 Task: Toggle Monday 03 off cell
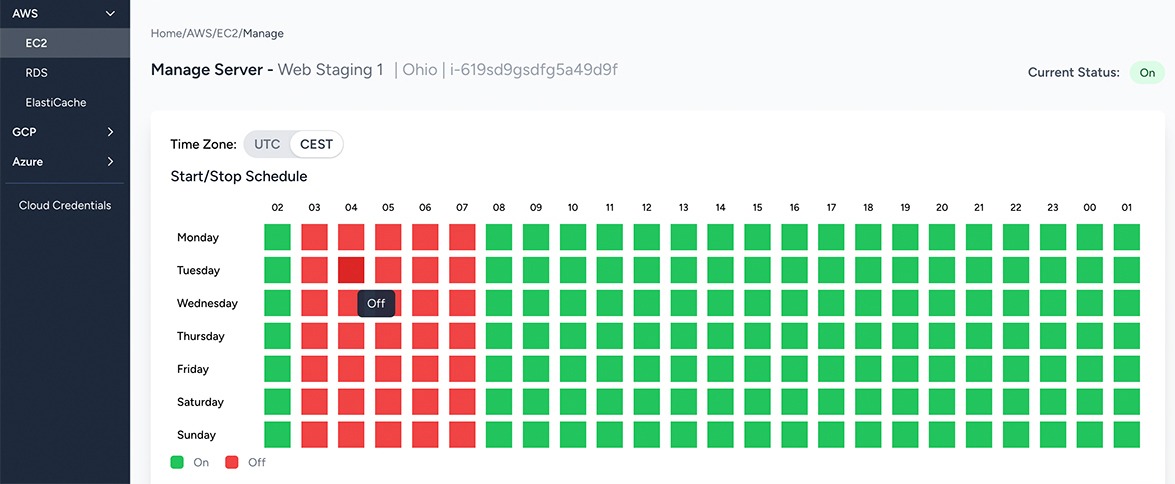pyautogui.click(x=314, y=237)
